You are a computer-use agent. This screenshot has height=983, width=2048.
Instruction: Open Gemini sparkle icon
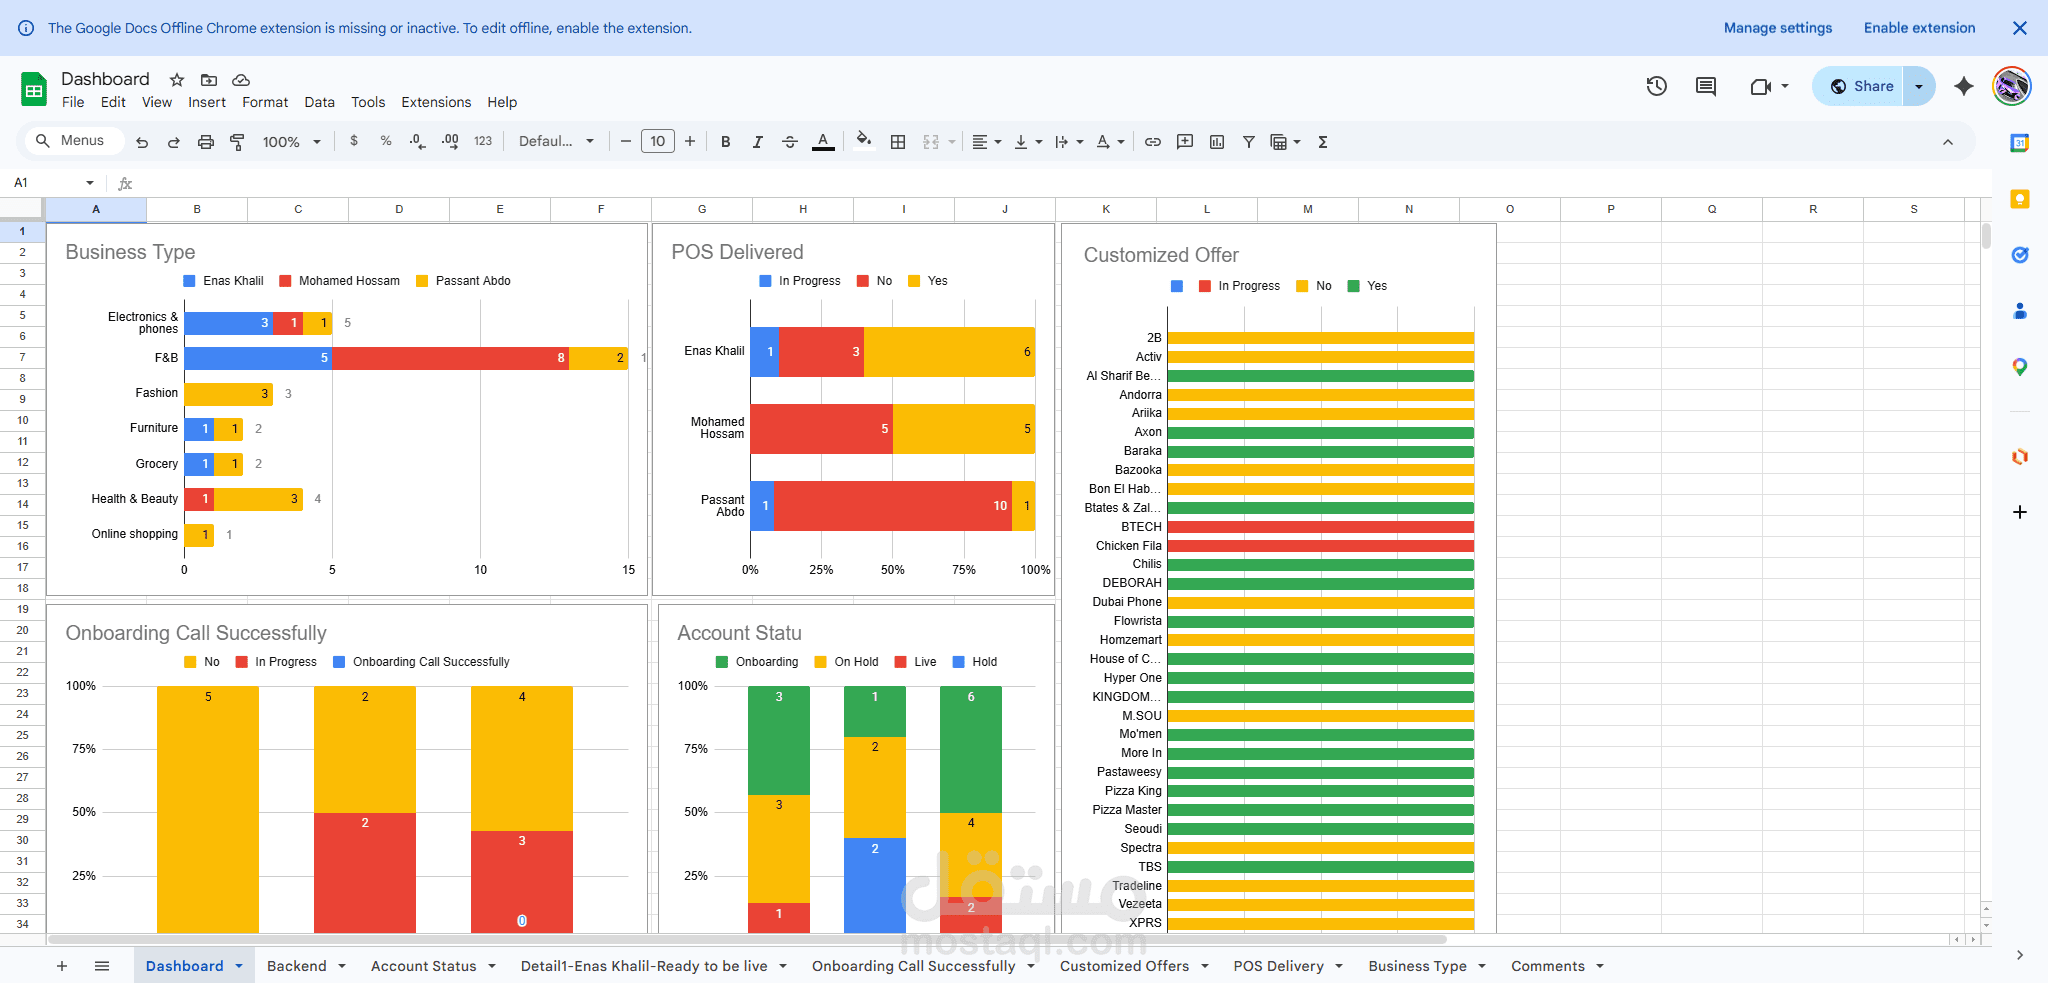click(x=1964, y=86)
